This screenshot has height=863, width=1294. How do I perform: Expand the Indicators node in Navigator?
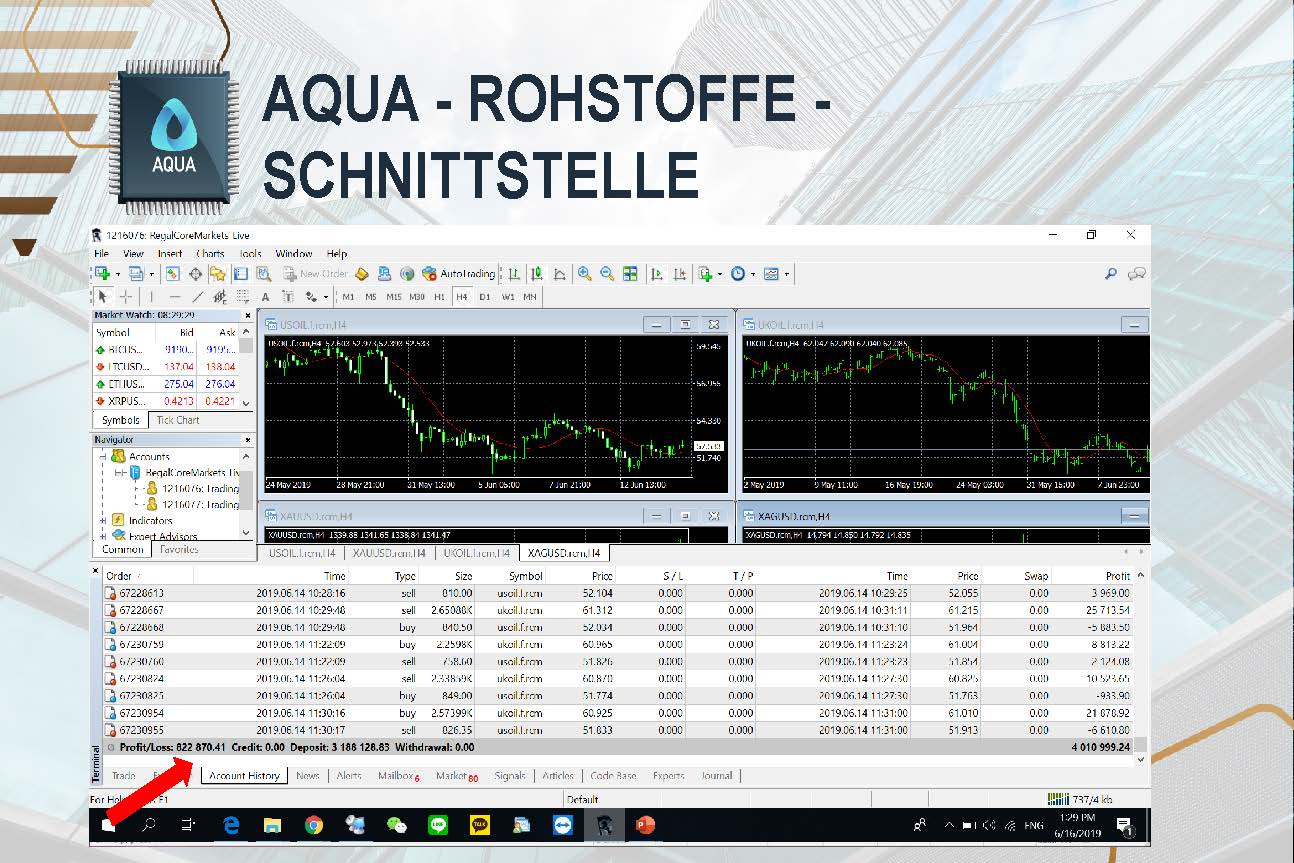coord(103,520)
